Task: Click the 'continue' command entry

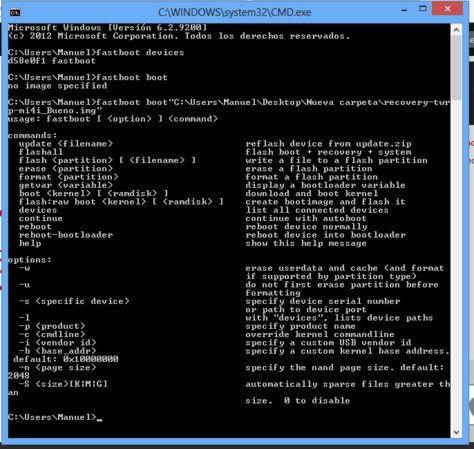Action: click(x=41, y=219)
